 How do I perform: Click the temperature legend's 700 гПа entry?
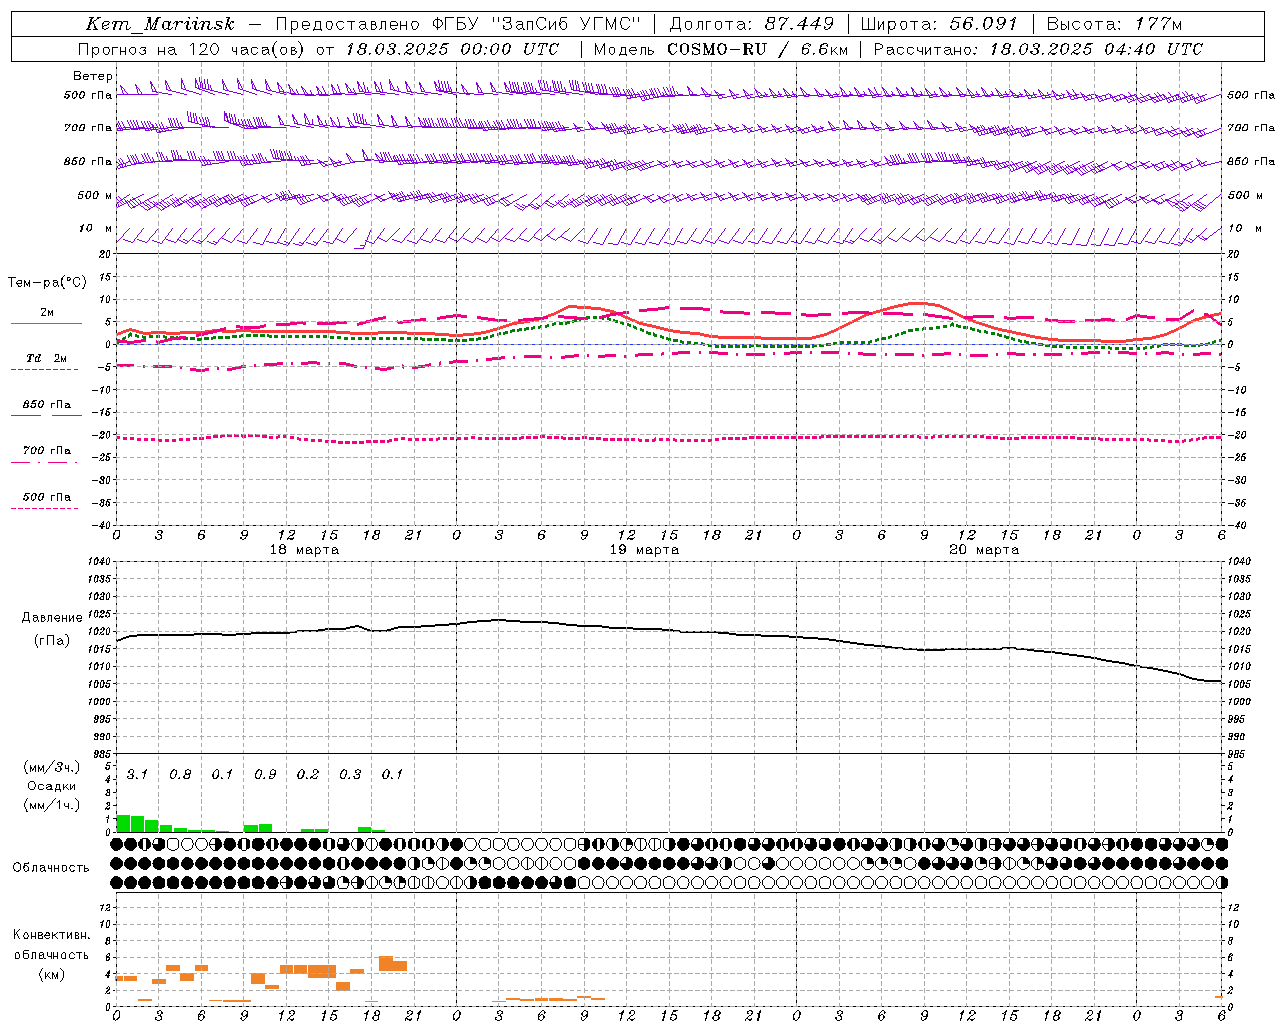tap(46, 451)
